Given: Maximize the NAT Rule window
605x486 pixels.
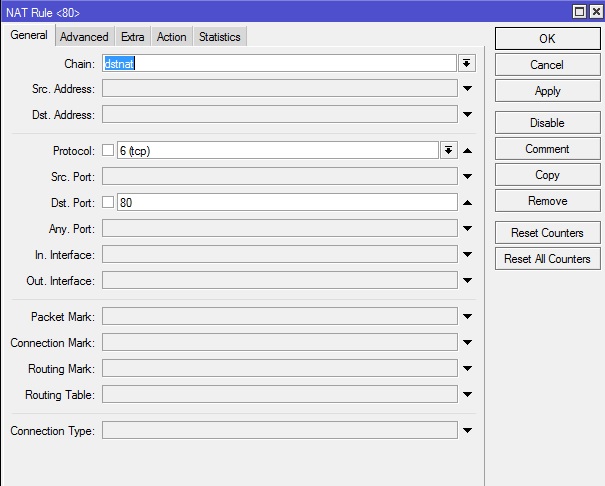Looking at the screenshot, I should point(579,12).
